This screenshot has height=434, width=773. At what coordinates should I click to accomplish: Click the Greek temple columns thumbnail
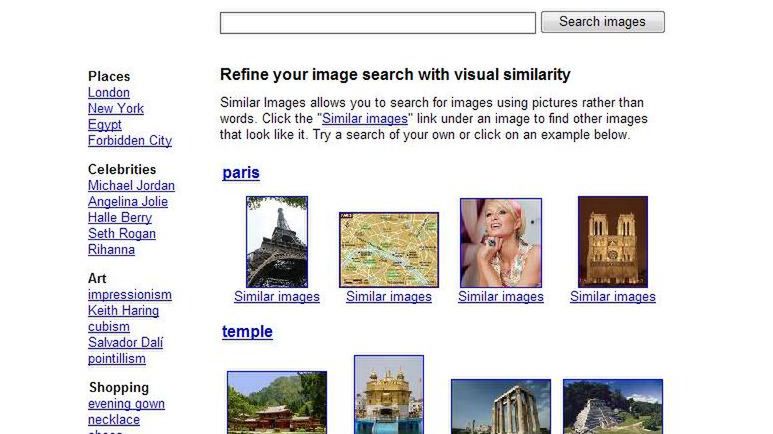tap(500, 407)
